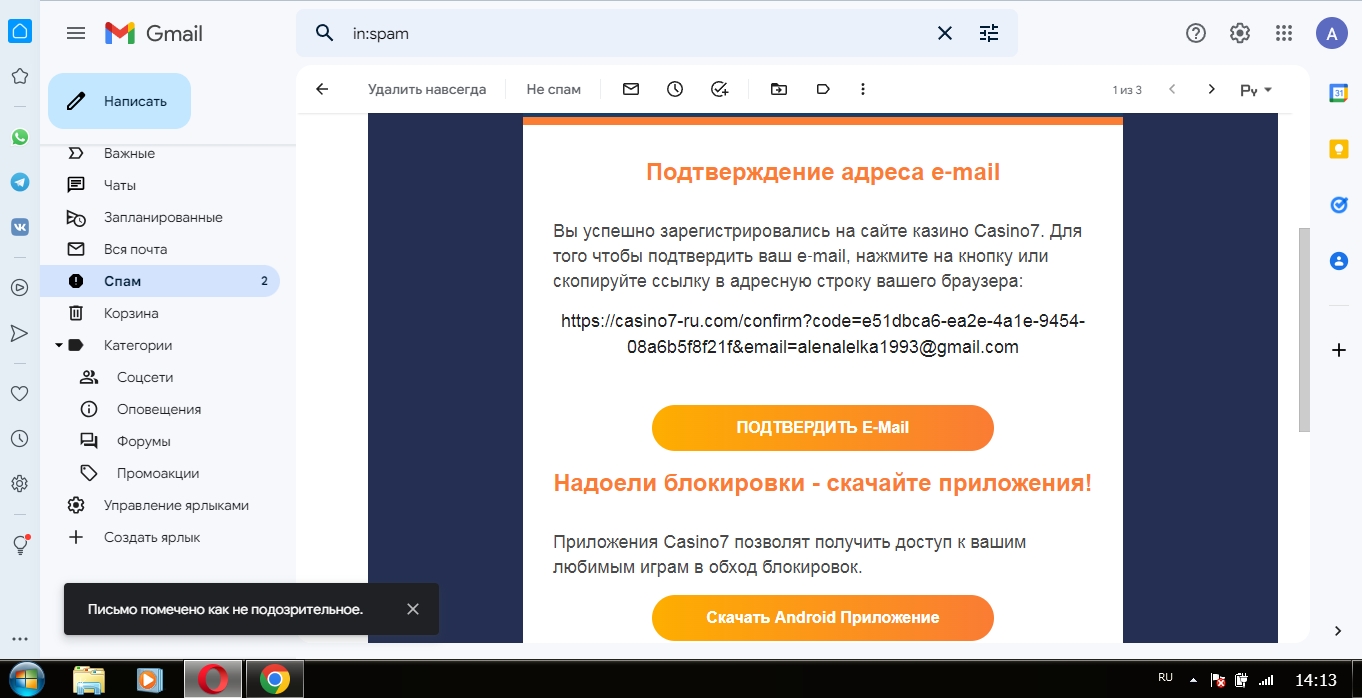The width and height of the screenshot is (1362, 698).
Task: Collapse the Categories section arrow
Action: tap(59, 345)
